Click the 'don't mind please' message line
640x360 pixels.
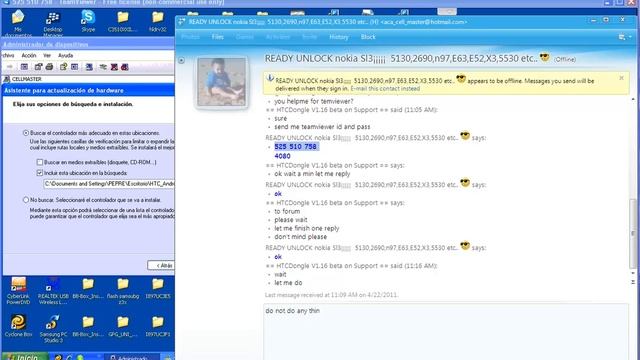(x=300, y=237)
